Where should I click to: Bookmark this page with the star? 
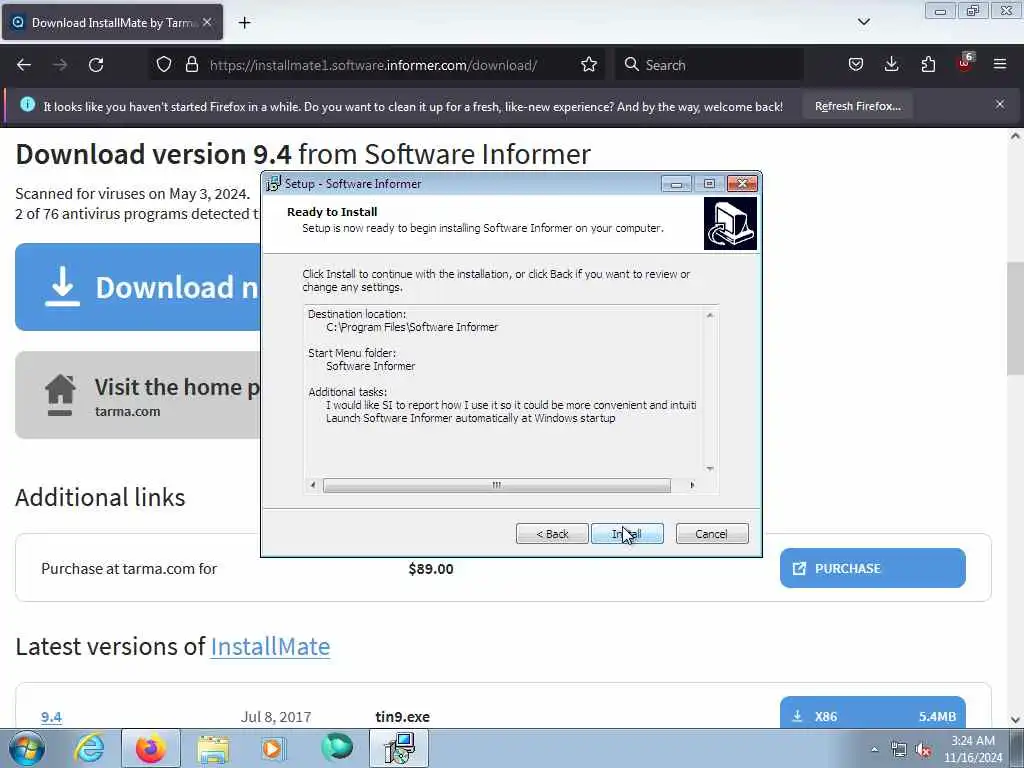click(x=588, y=65)
